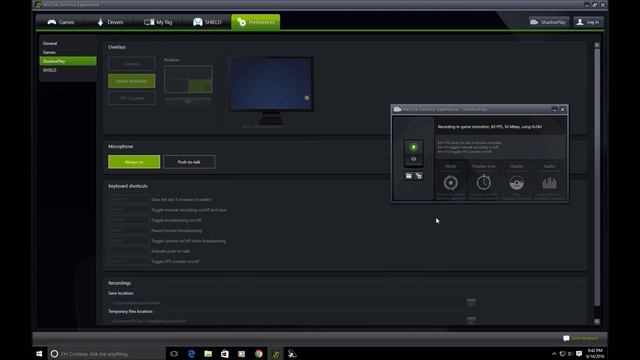Open the Shadow time setting
The height and width of the screenshot is (360, 640).
484,181
